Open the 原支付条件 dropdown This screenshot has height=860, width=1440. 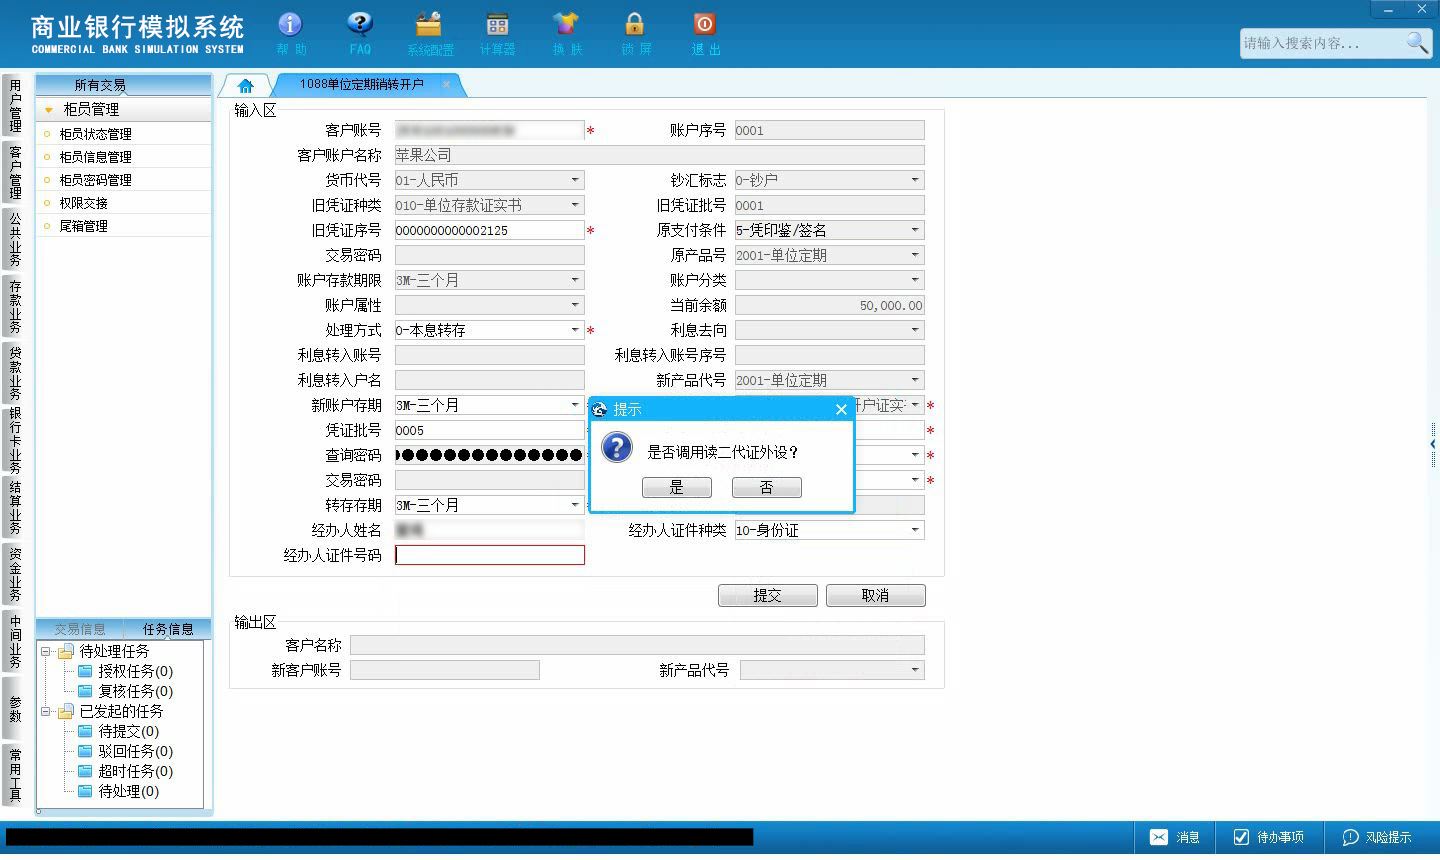(915, 230)
